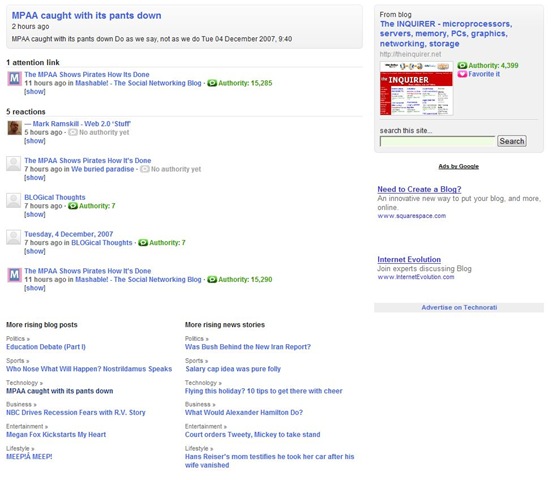Open Mark Ramskill - Web 2.0 'Stuff' link
553x480 pixels.
(78, 124)
